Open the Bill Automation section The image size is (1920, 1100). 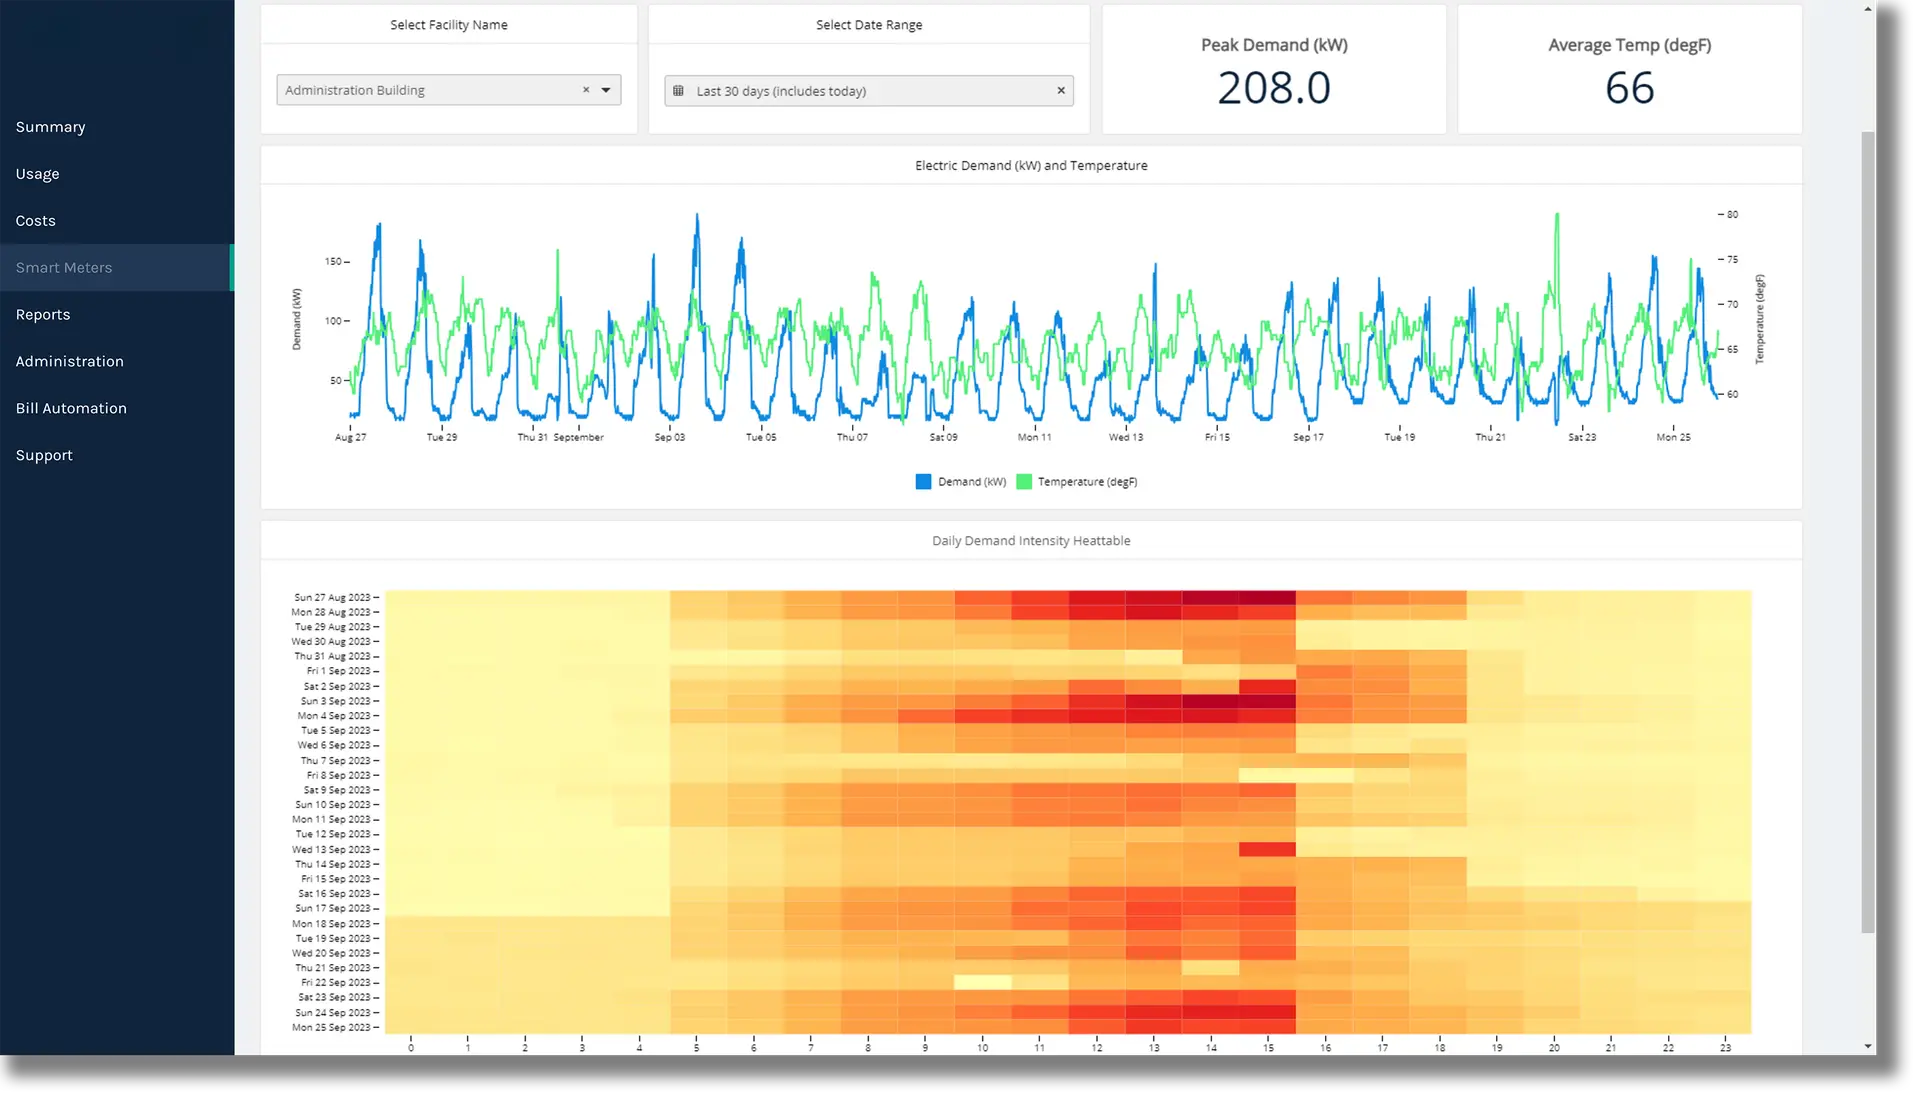pos(71,408)
